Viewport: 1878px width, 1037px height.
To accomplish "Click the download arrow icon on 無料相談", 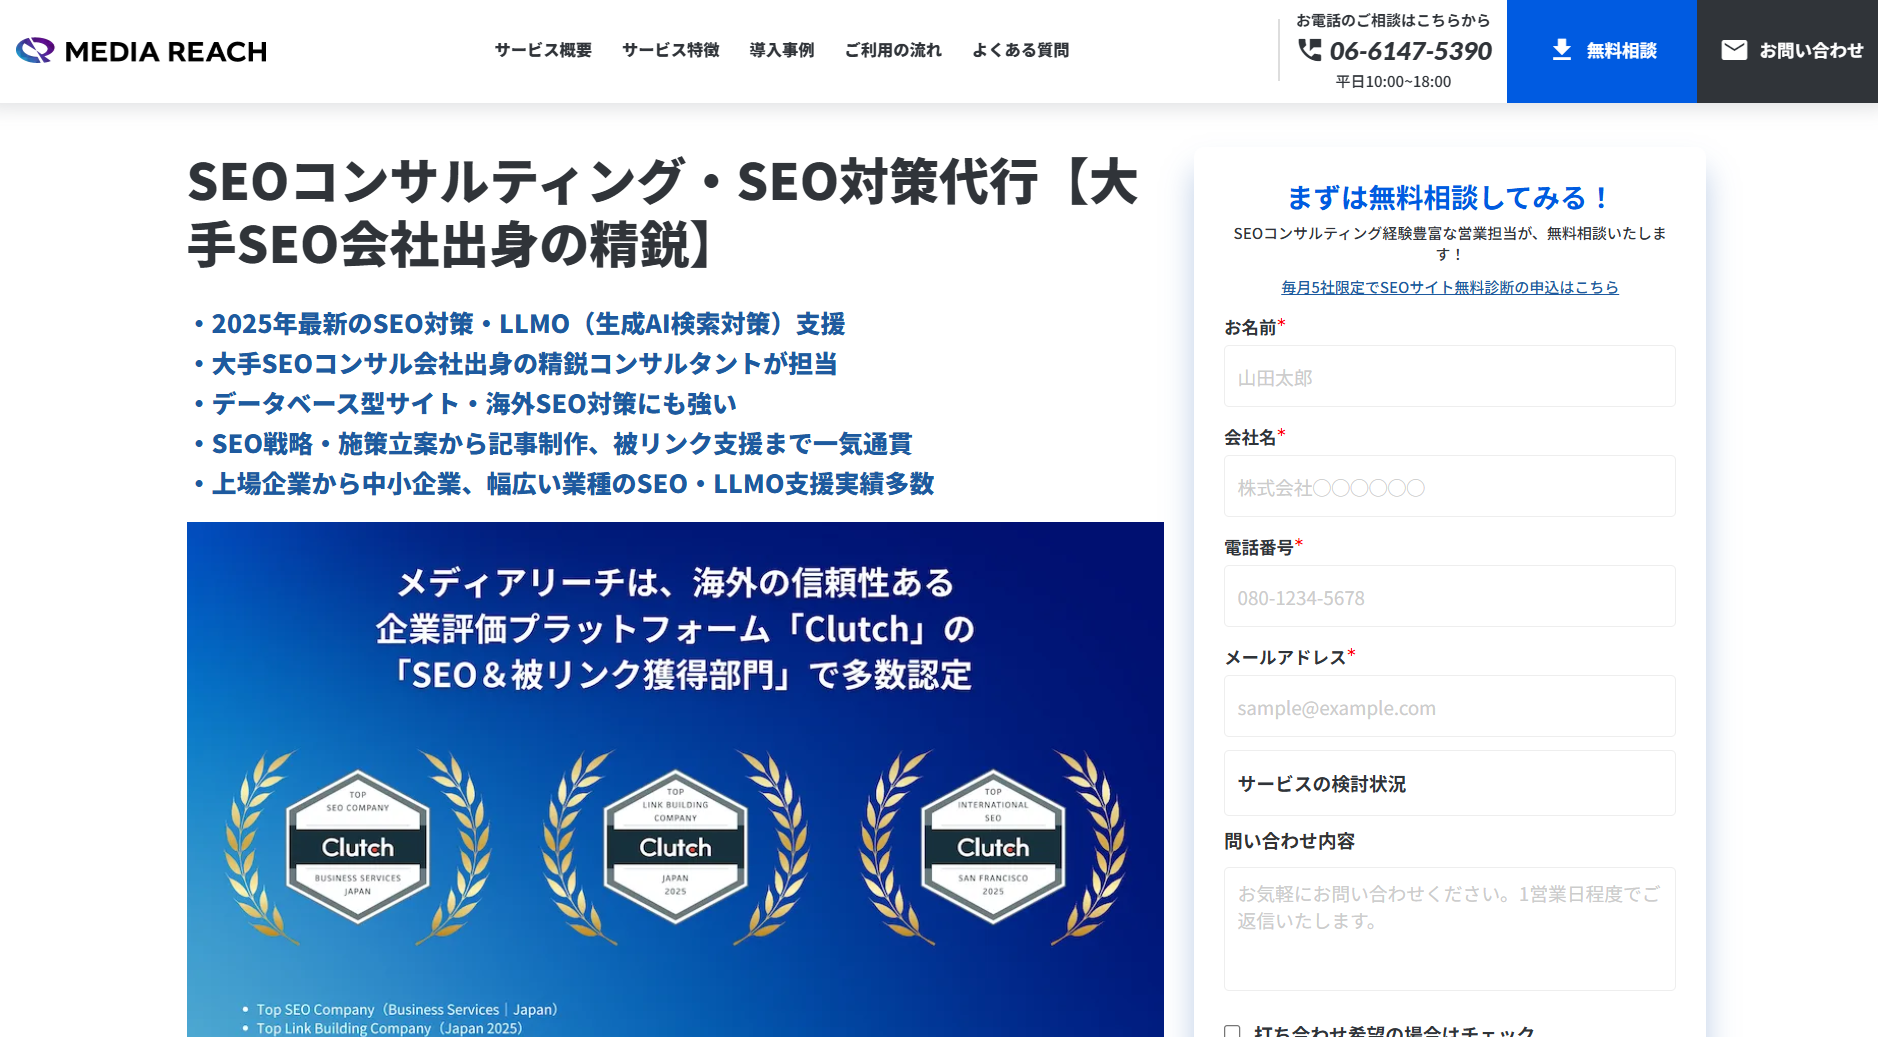I will 1561,50.
